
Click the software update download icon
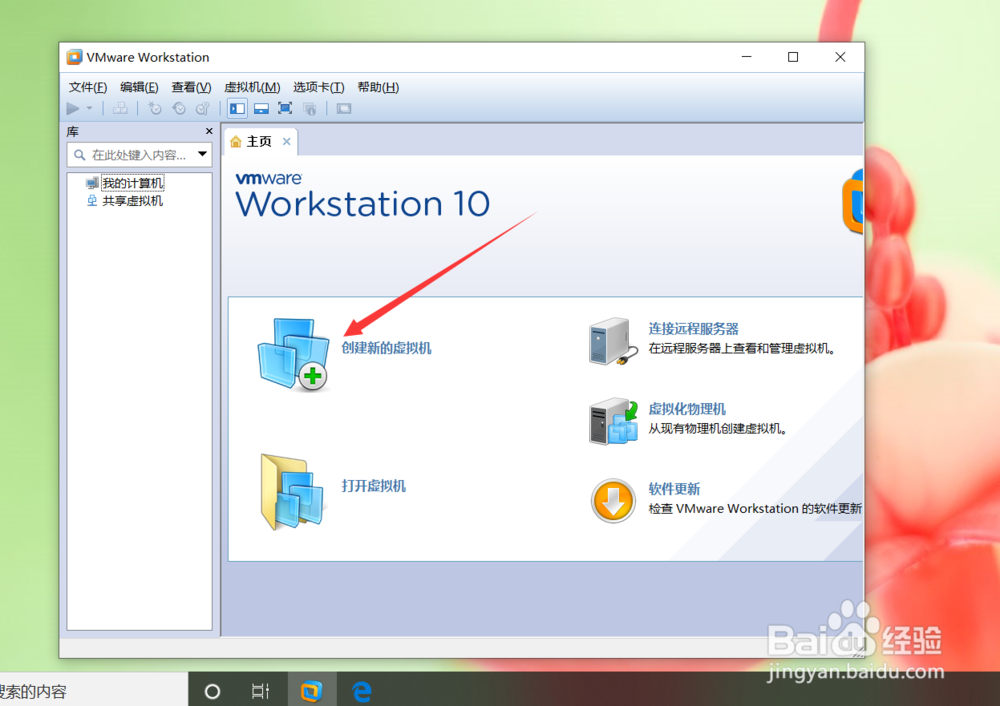(612, 500)
